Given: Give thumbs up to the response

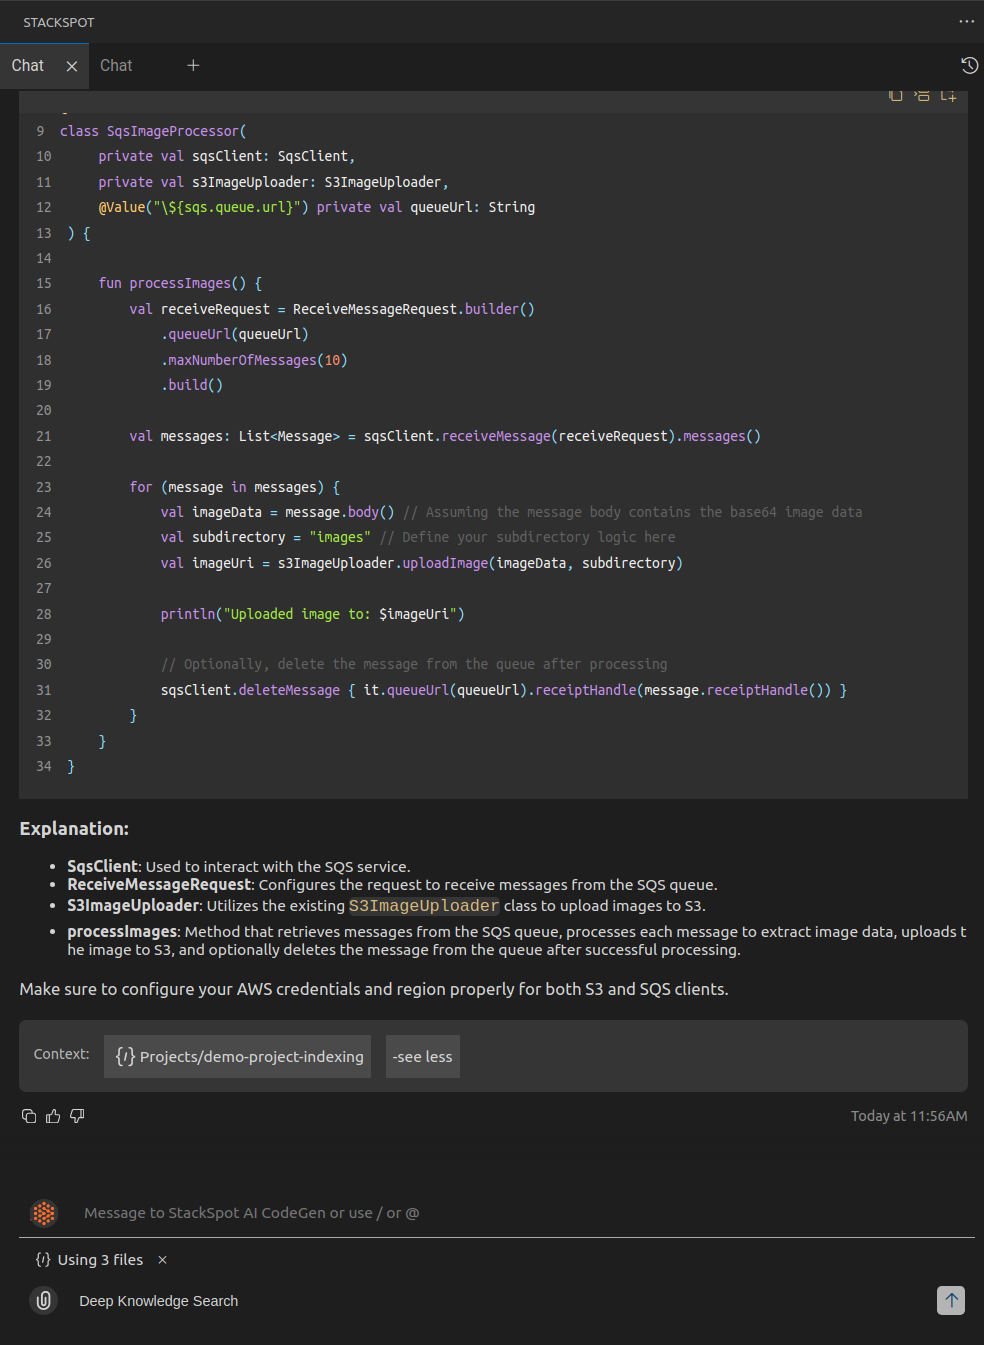Looking at the screenshot, I should pyautogui.click(x=53, y=1116).
